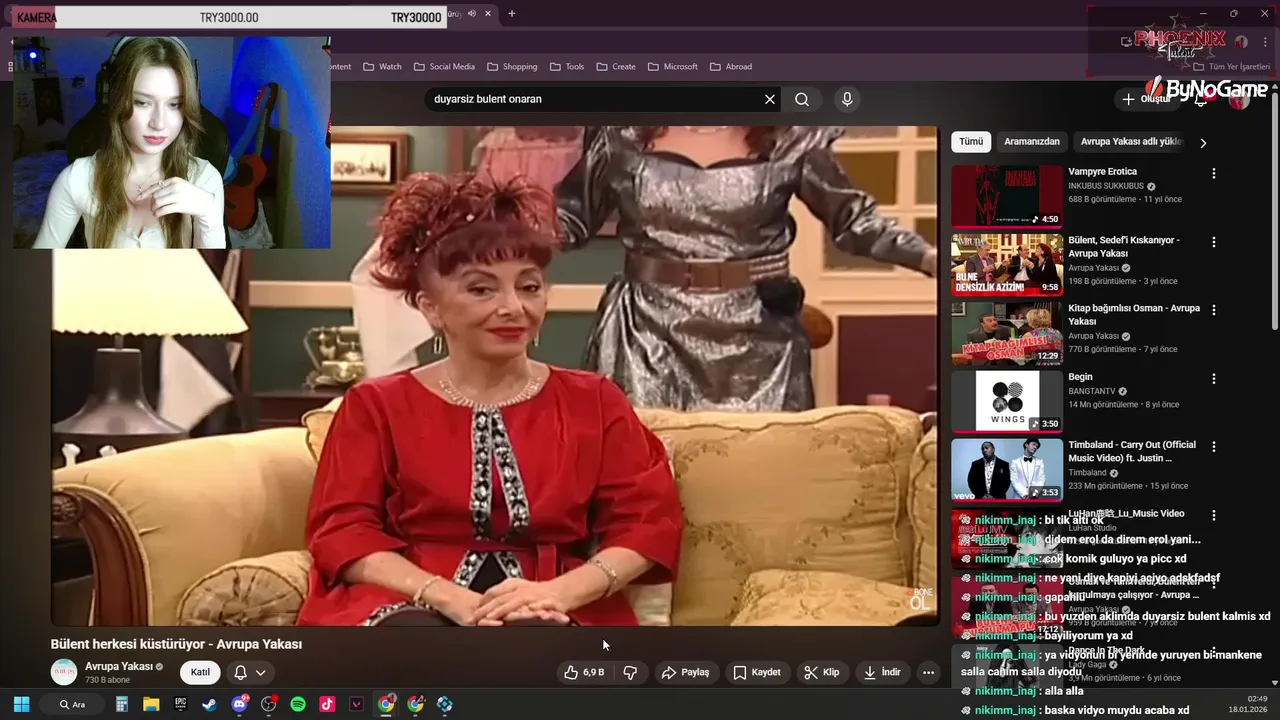Open the Begin BANGTANTV thumbnail
Image resolution: width=1280 pixels, height=720 pixels.
pyautogui.click(x=1007, y=401)
